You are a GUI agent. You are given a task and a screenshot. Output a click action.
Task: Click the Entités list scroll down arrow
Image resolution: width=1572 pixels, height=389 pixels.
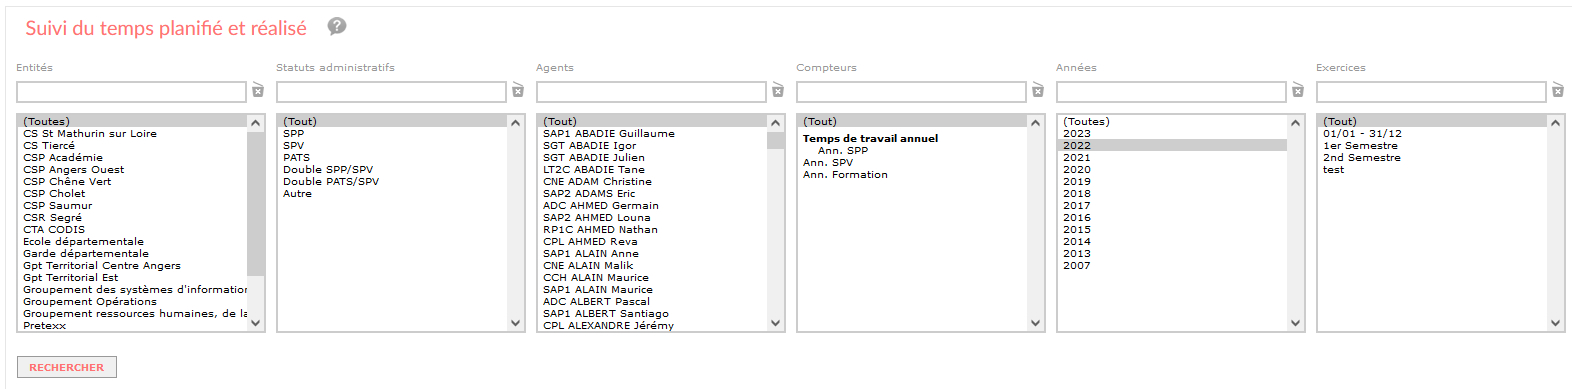(x=256, y=323)
